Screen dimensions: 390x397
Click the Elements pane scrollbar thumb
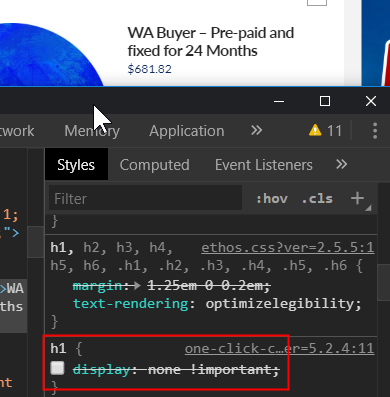[35, 242]
